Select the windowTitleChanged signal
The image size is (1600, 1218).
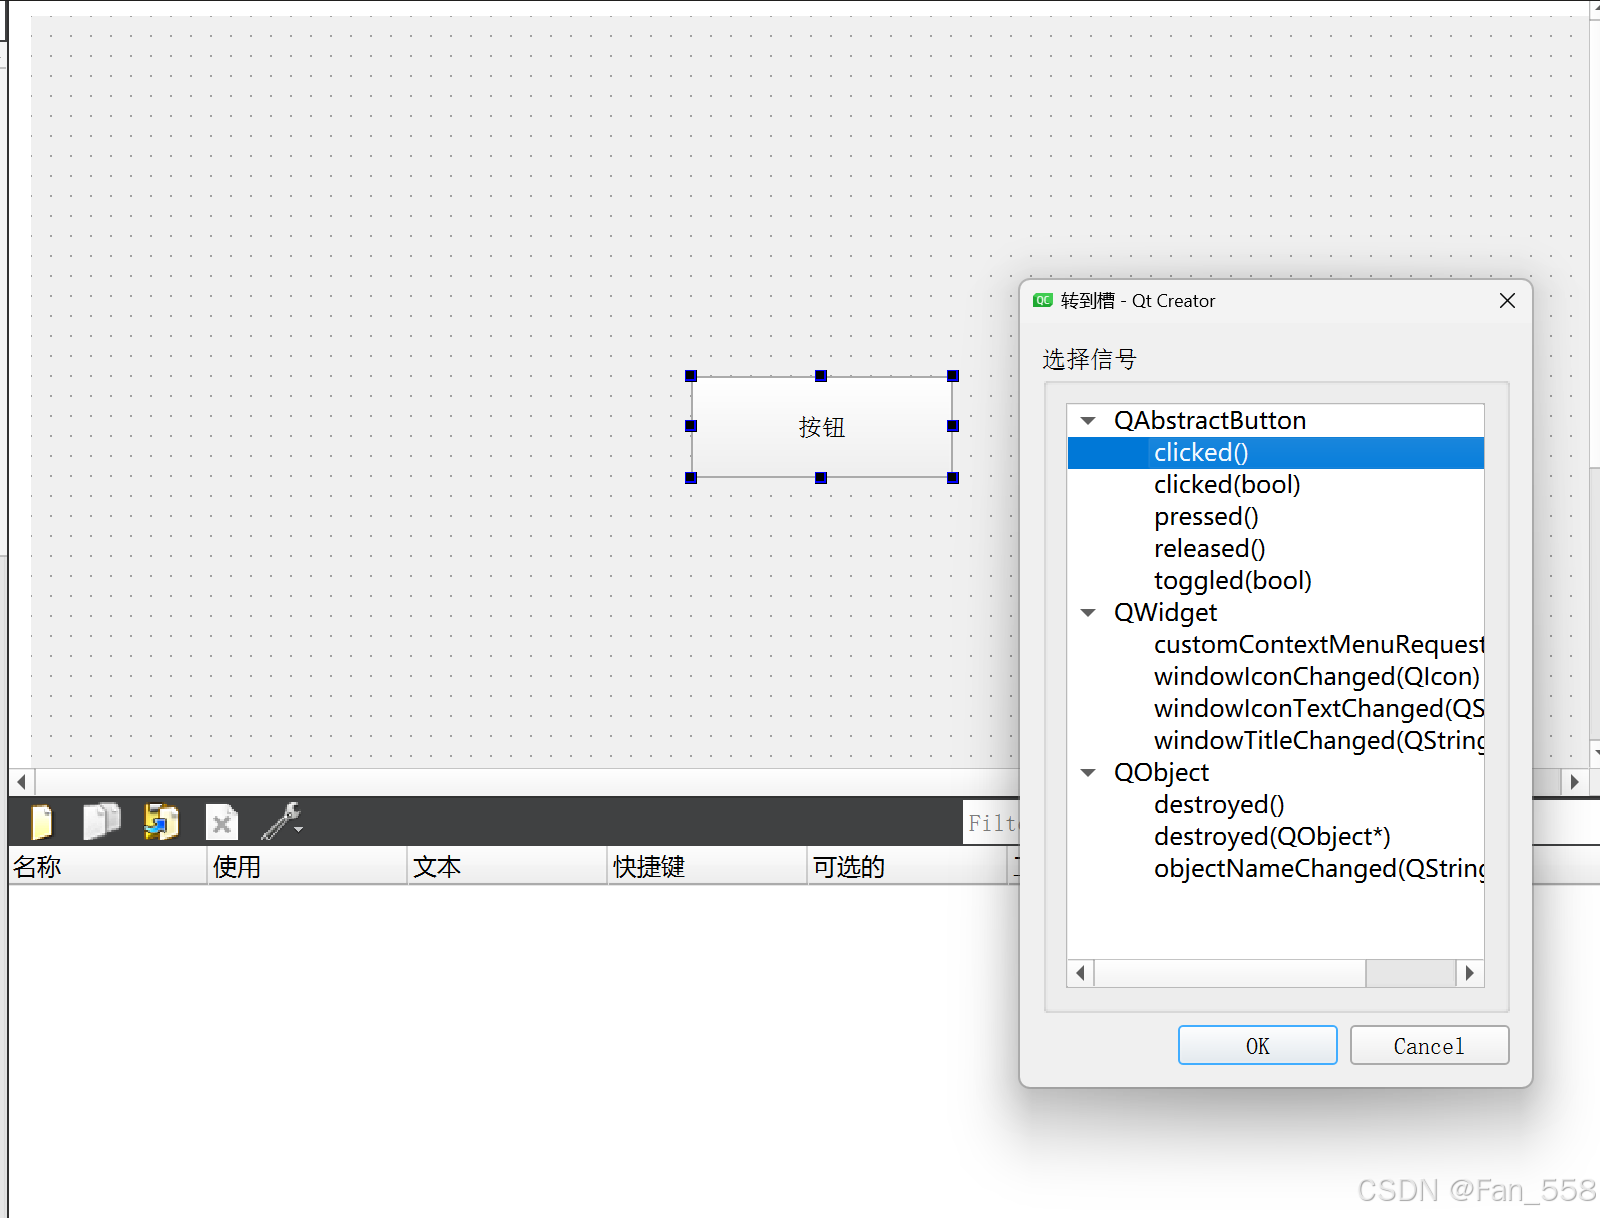tap(1276, 741)
